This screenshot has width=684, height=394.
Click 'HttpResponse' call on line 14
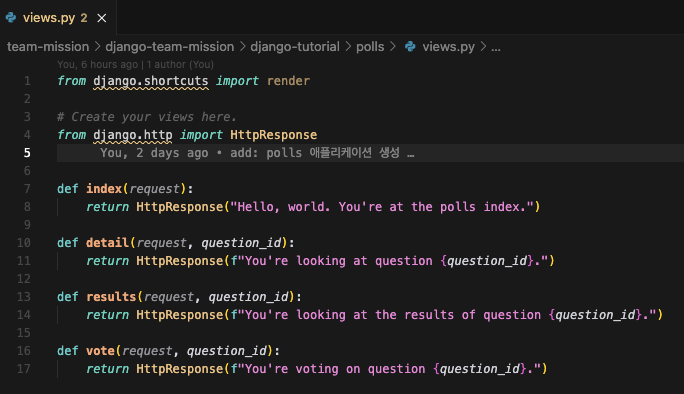click(x=179, y=315)
